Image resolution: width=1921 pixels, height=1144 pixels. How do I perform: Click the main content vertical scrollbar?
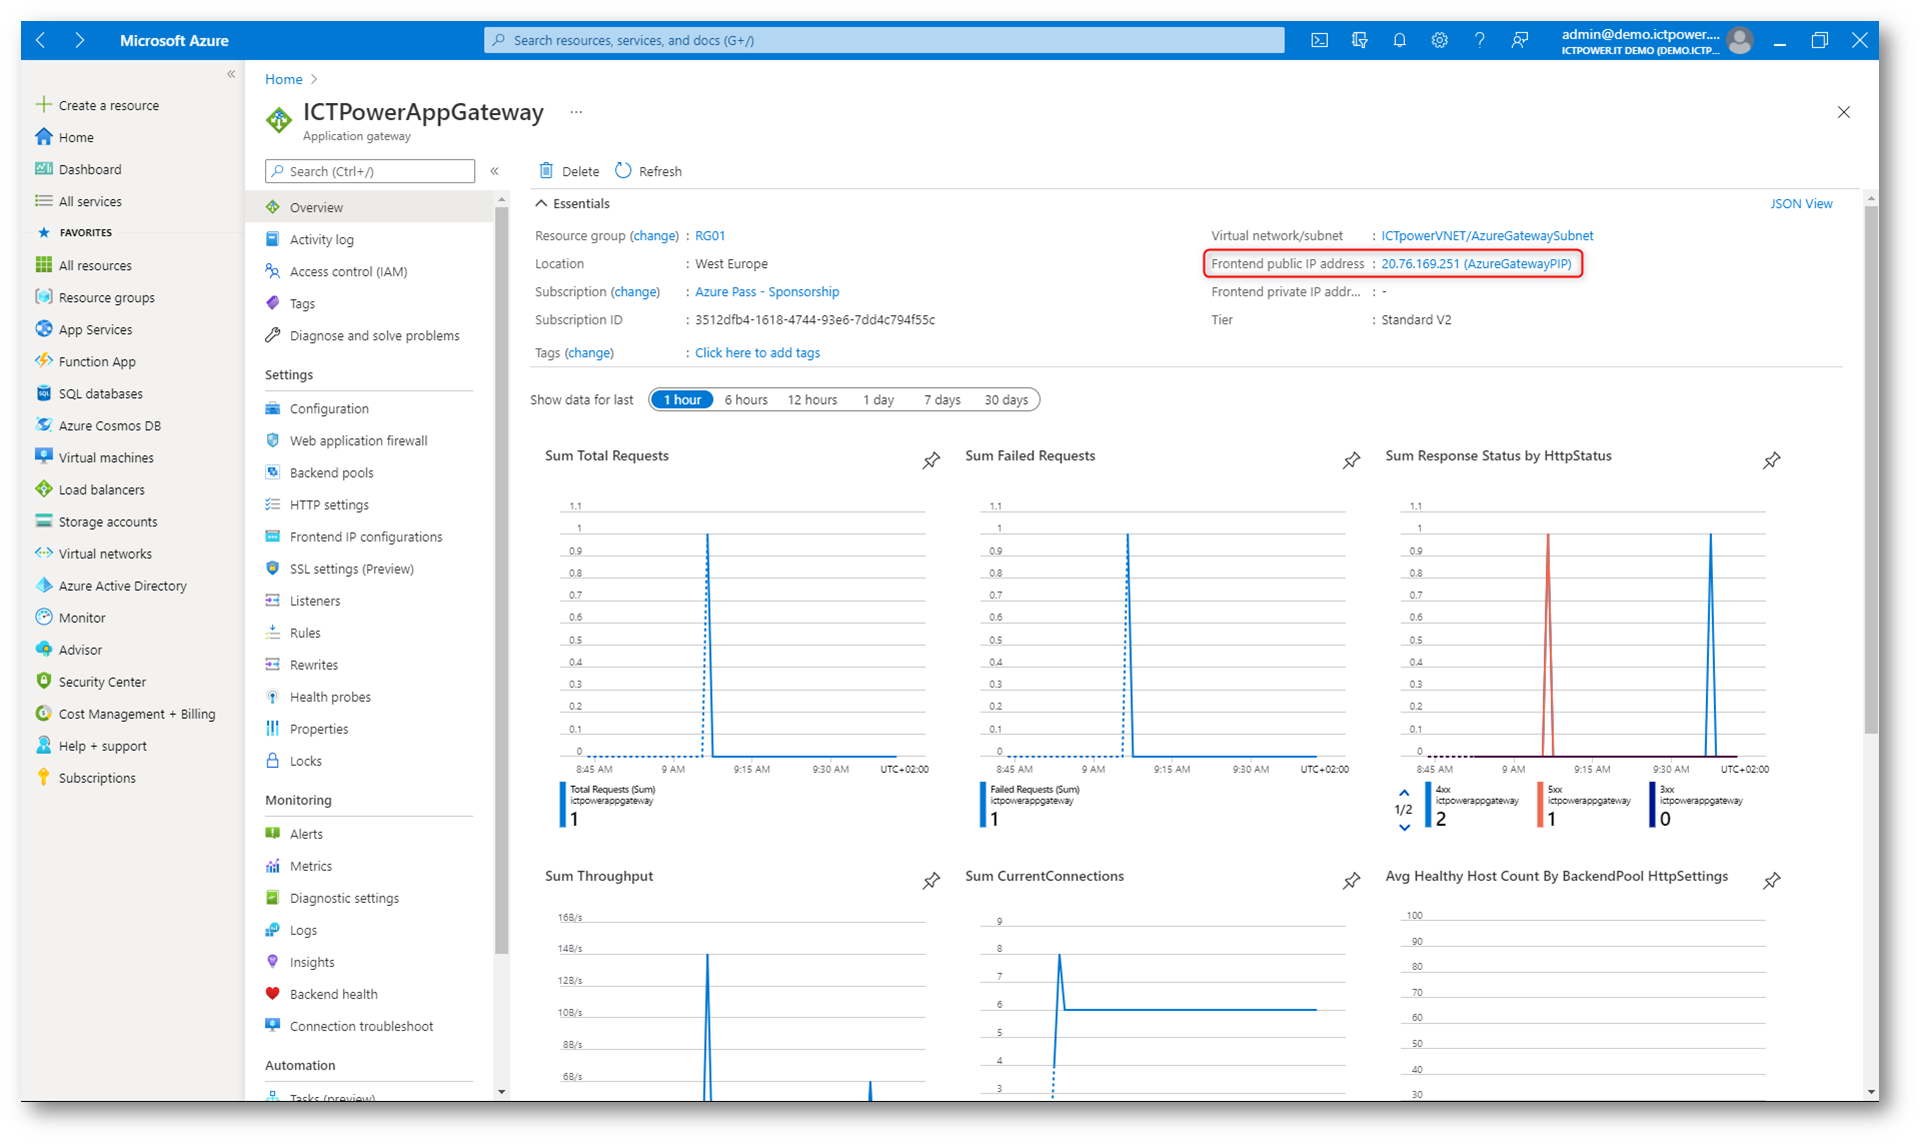pyautogui.click(x=1870, y=470)
